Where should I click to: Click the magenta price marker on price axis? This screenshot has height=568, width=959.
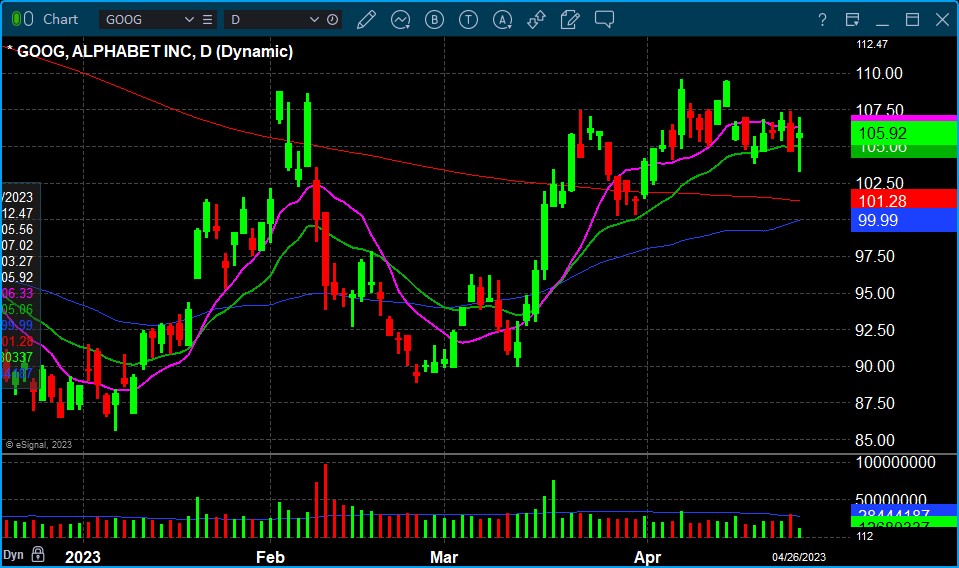coord(903,117)
